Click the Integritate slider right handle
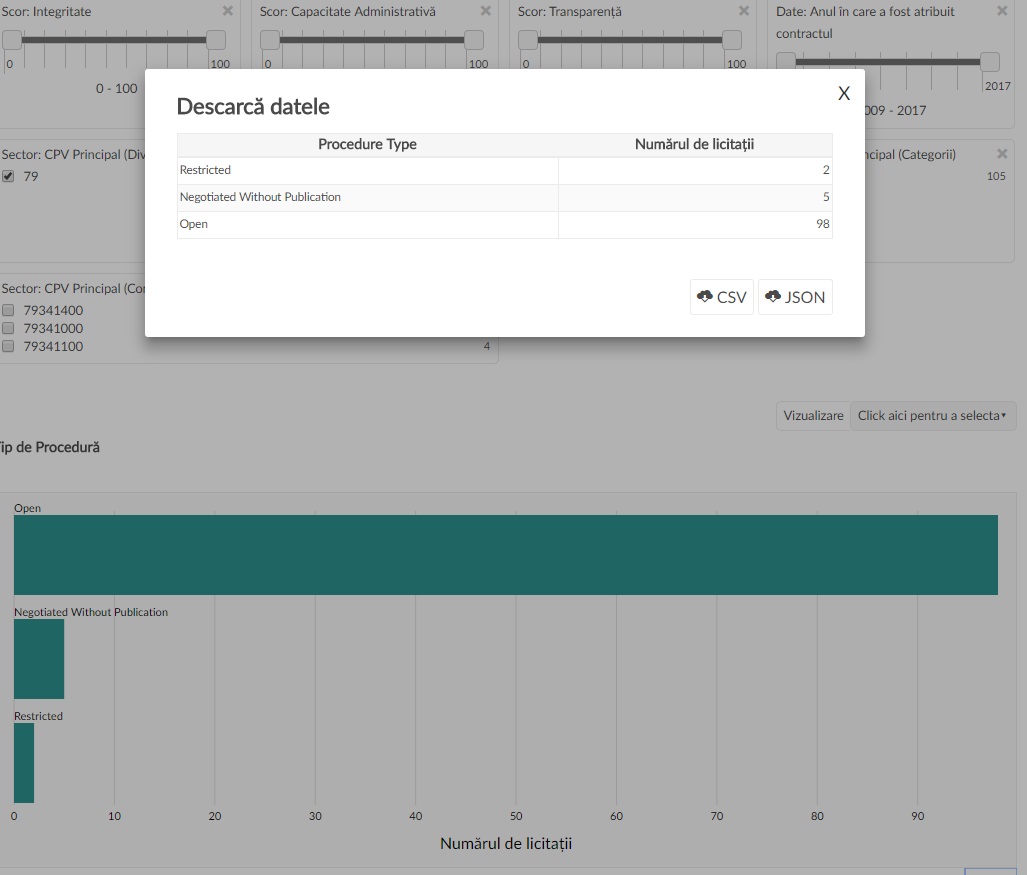The width and height of the screenshot is (1027, 875). pyautogui.click(x=216, y=40)
